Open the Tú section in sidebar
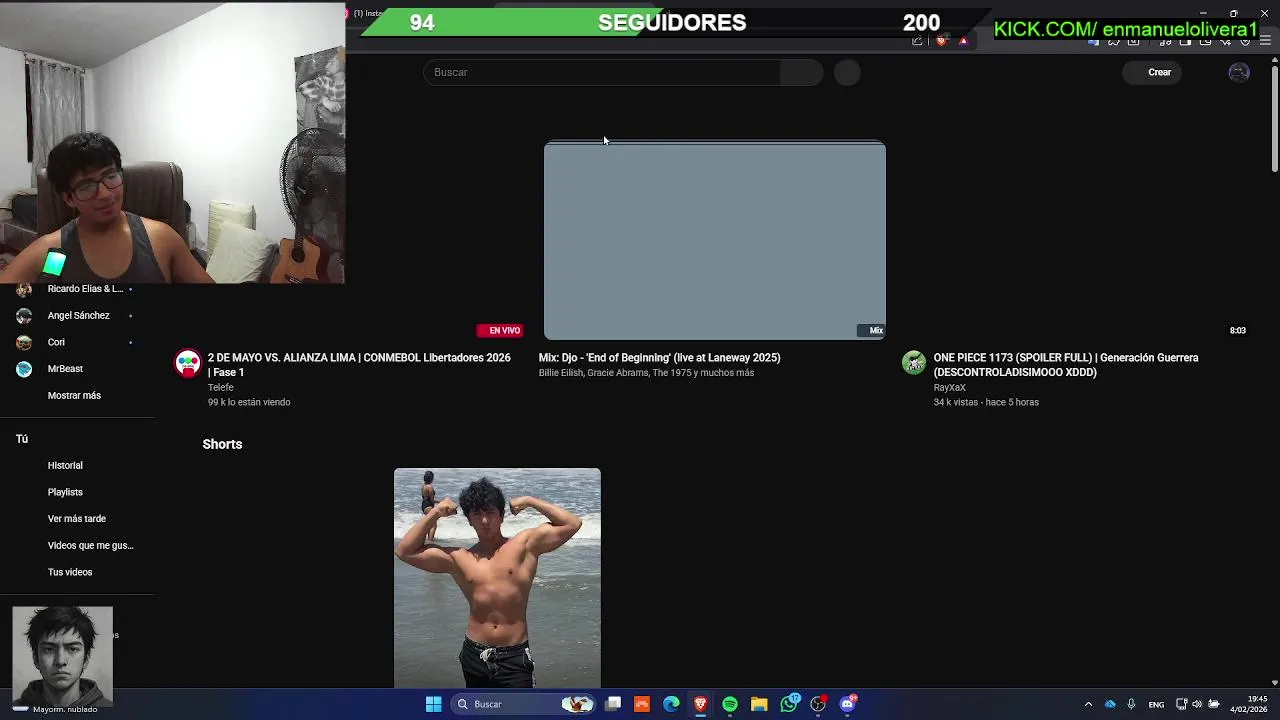This screenshot has width=1280, height=720. [22, 439]
